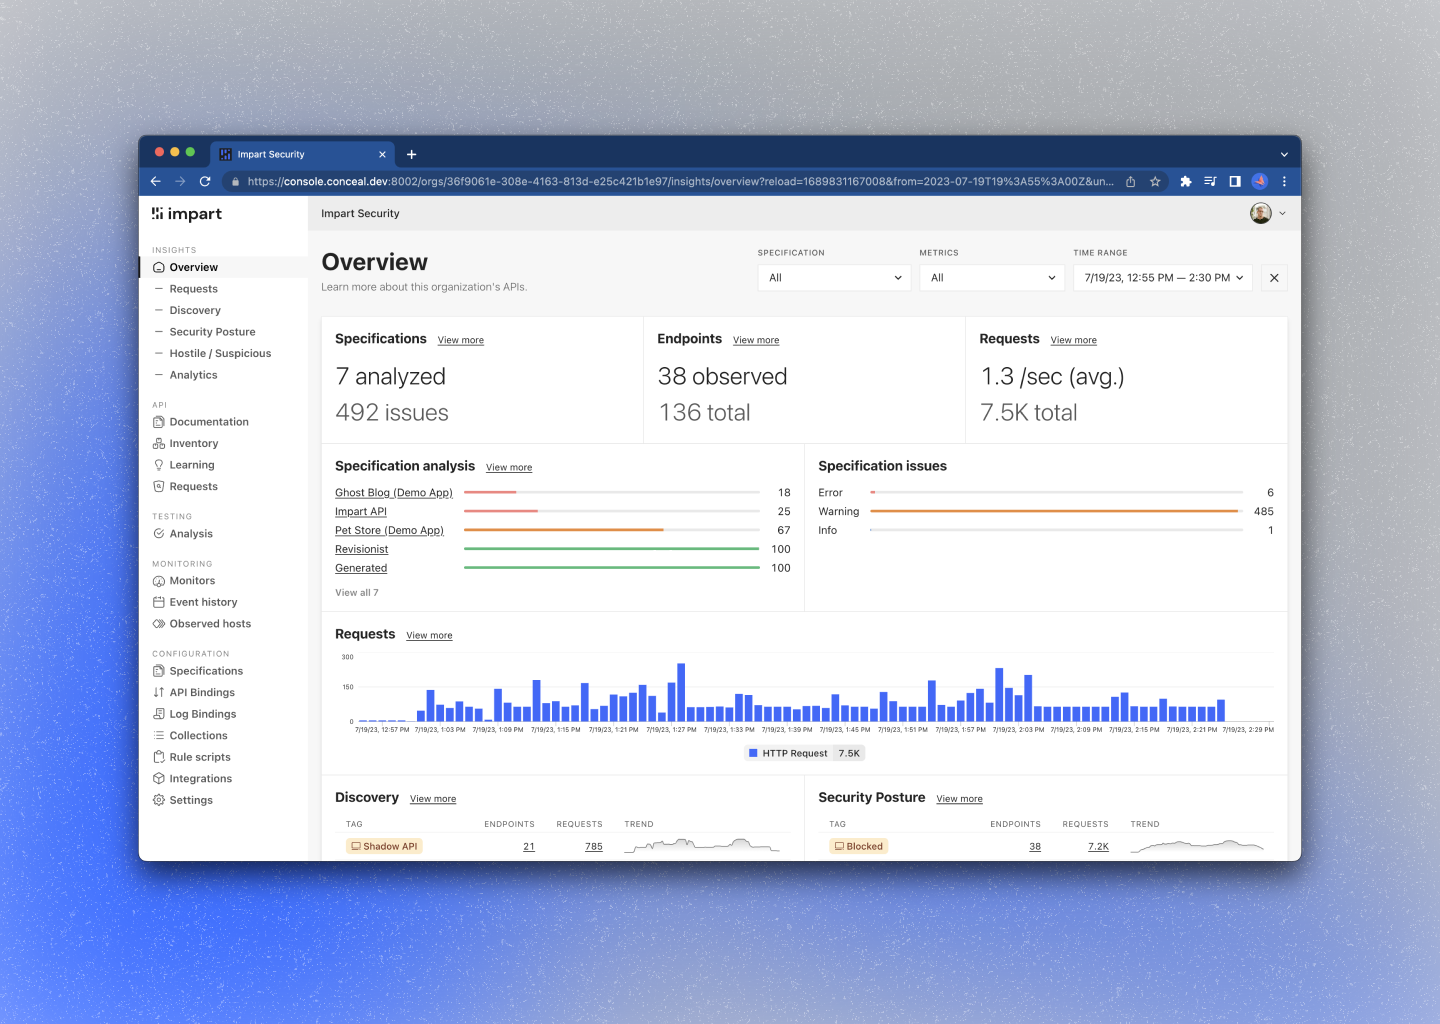Open the Specification dropdown

coord(834,278)
